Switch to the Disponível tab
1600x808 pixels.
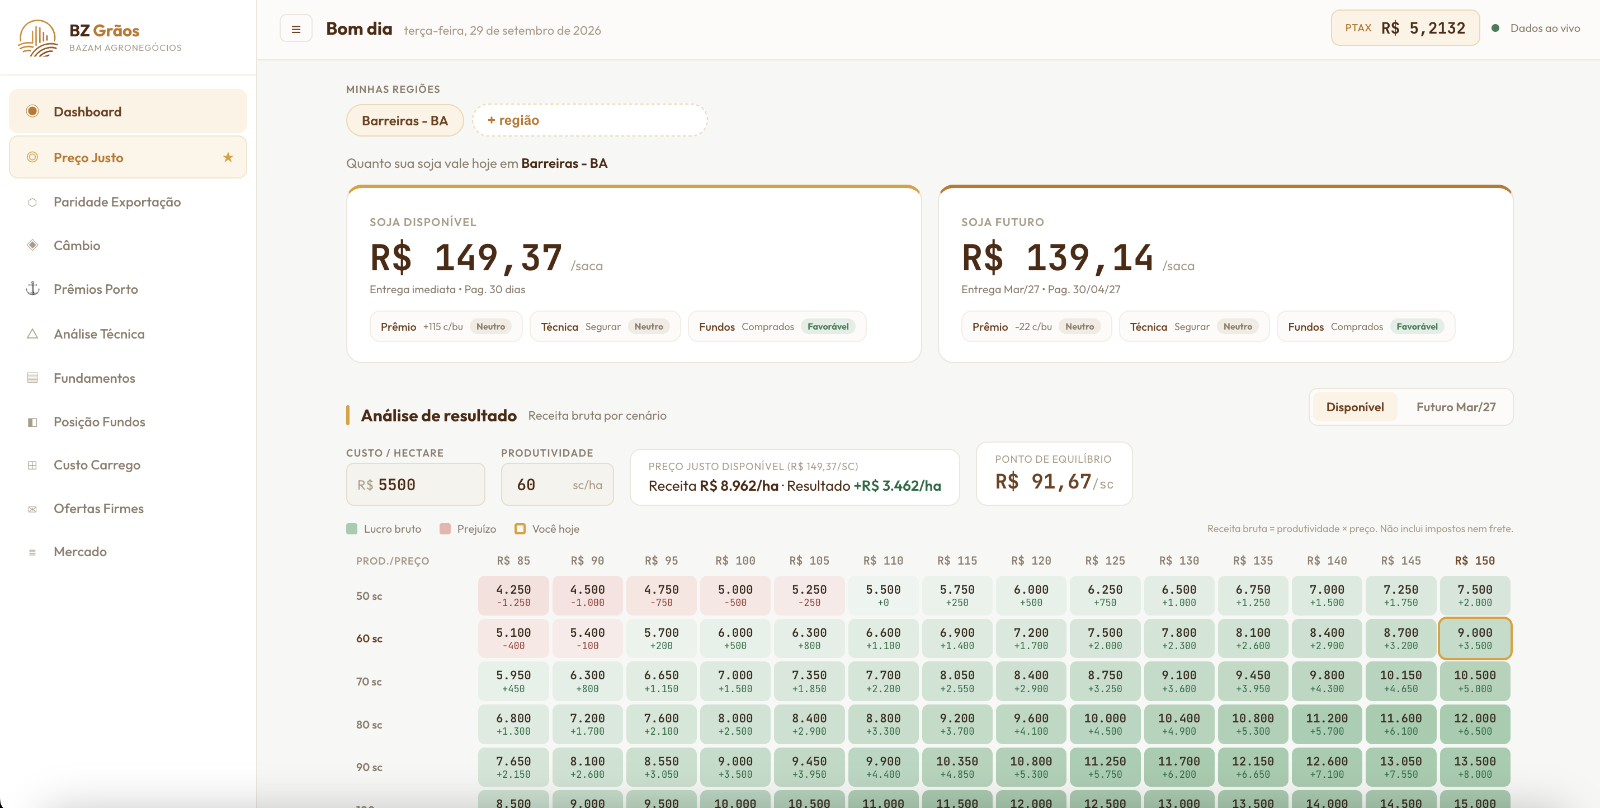pos(1355,407)
